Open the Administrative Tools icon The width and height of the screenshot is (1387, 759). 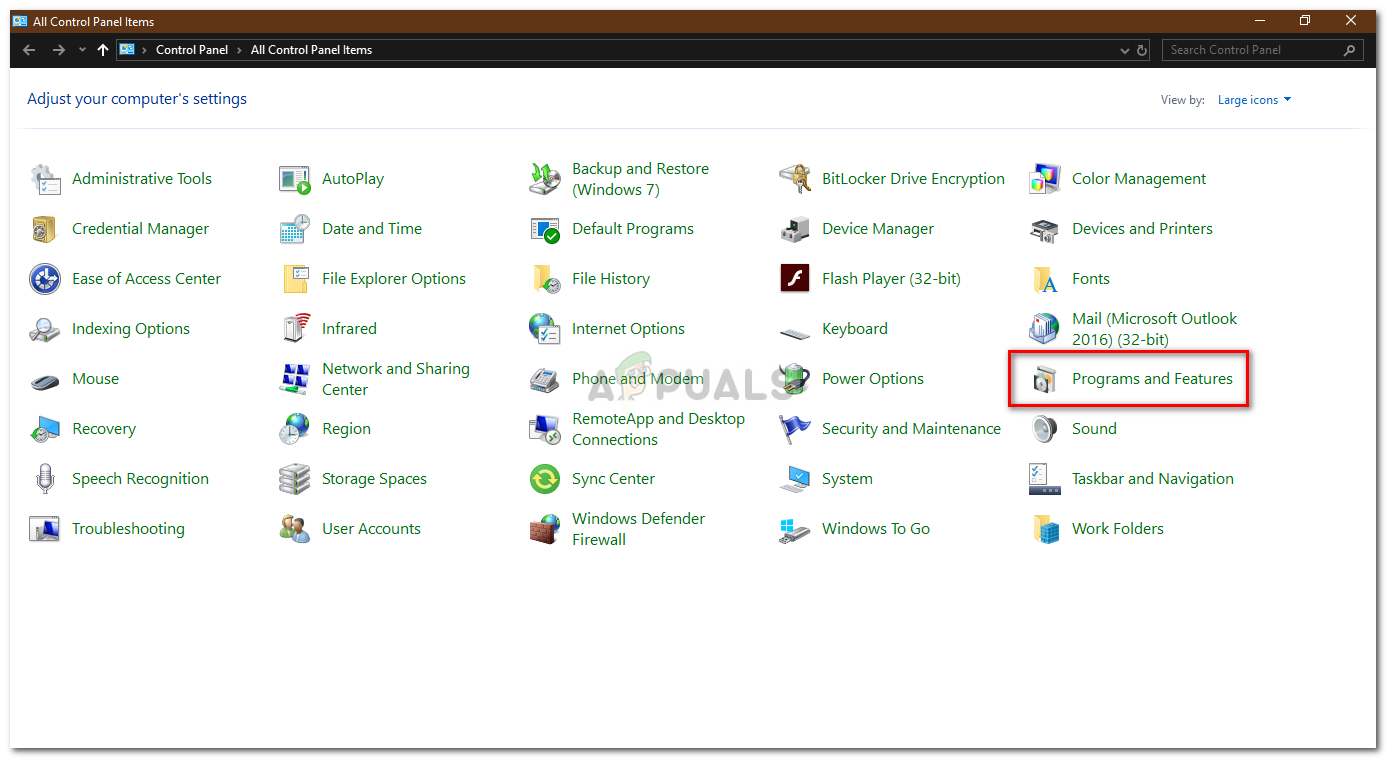[x=45, y=179]
